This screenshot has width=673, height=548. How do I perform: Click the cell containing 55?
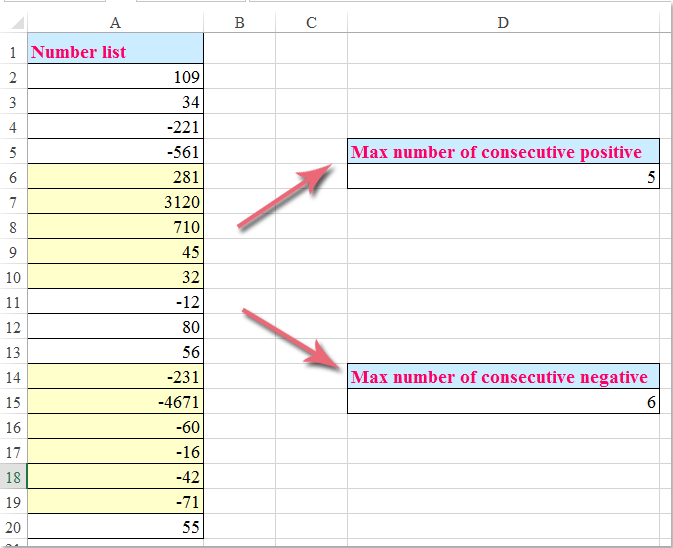tap(116, 527)
